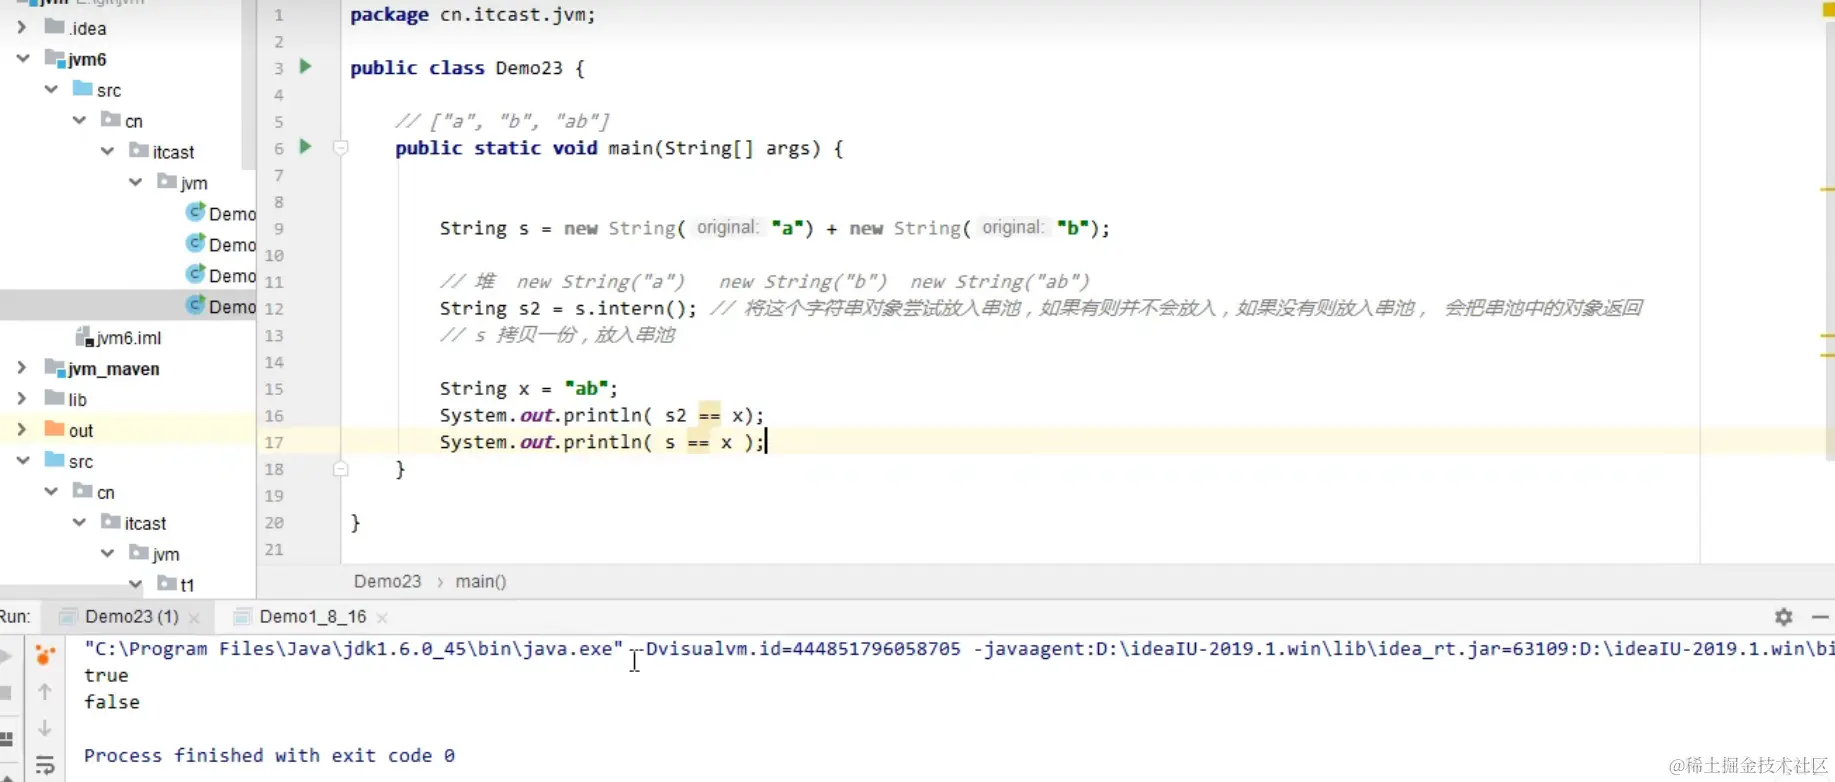
Task: Click the jvm6.iml file icon
Action: (85, 337)
